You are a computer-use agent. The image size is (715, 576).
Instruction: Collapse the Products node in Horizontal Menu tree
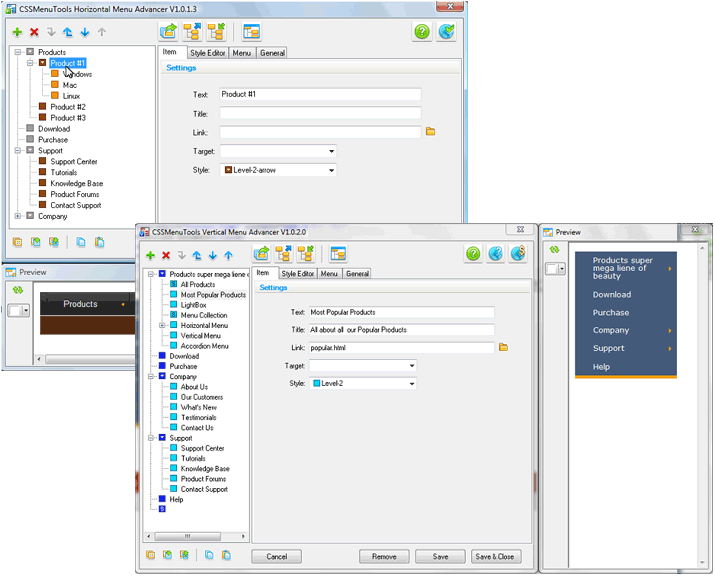click(x=17, y=52)
